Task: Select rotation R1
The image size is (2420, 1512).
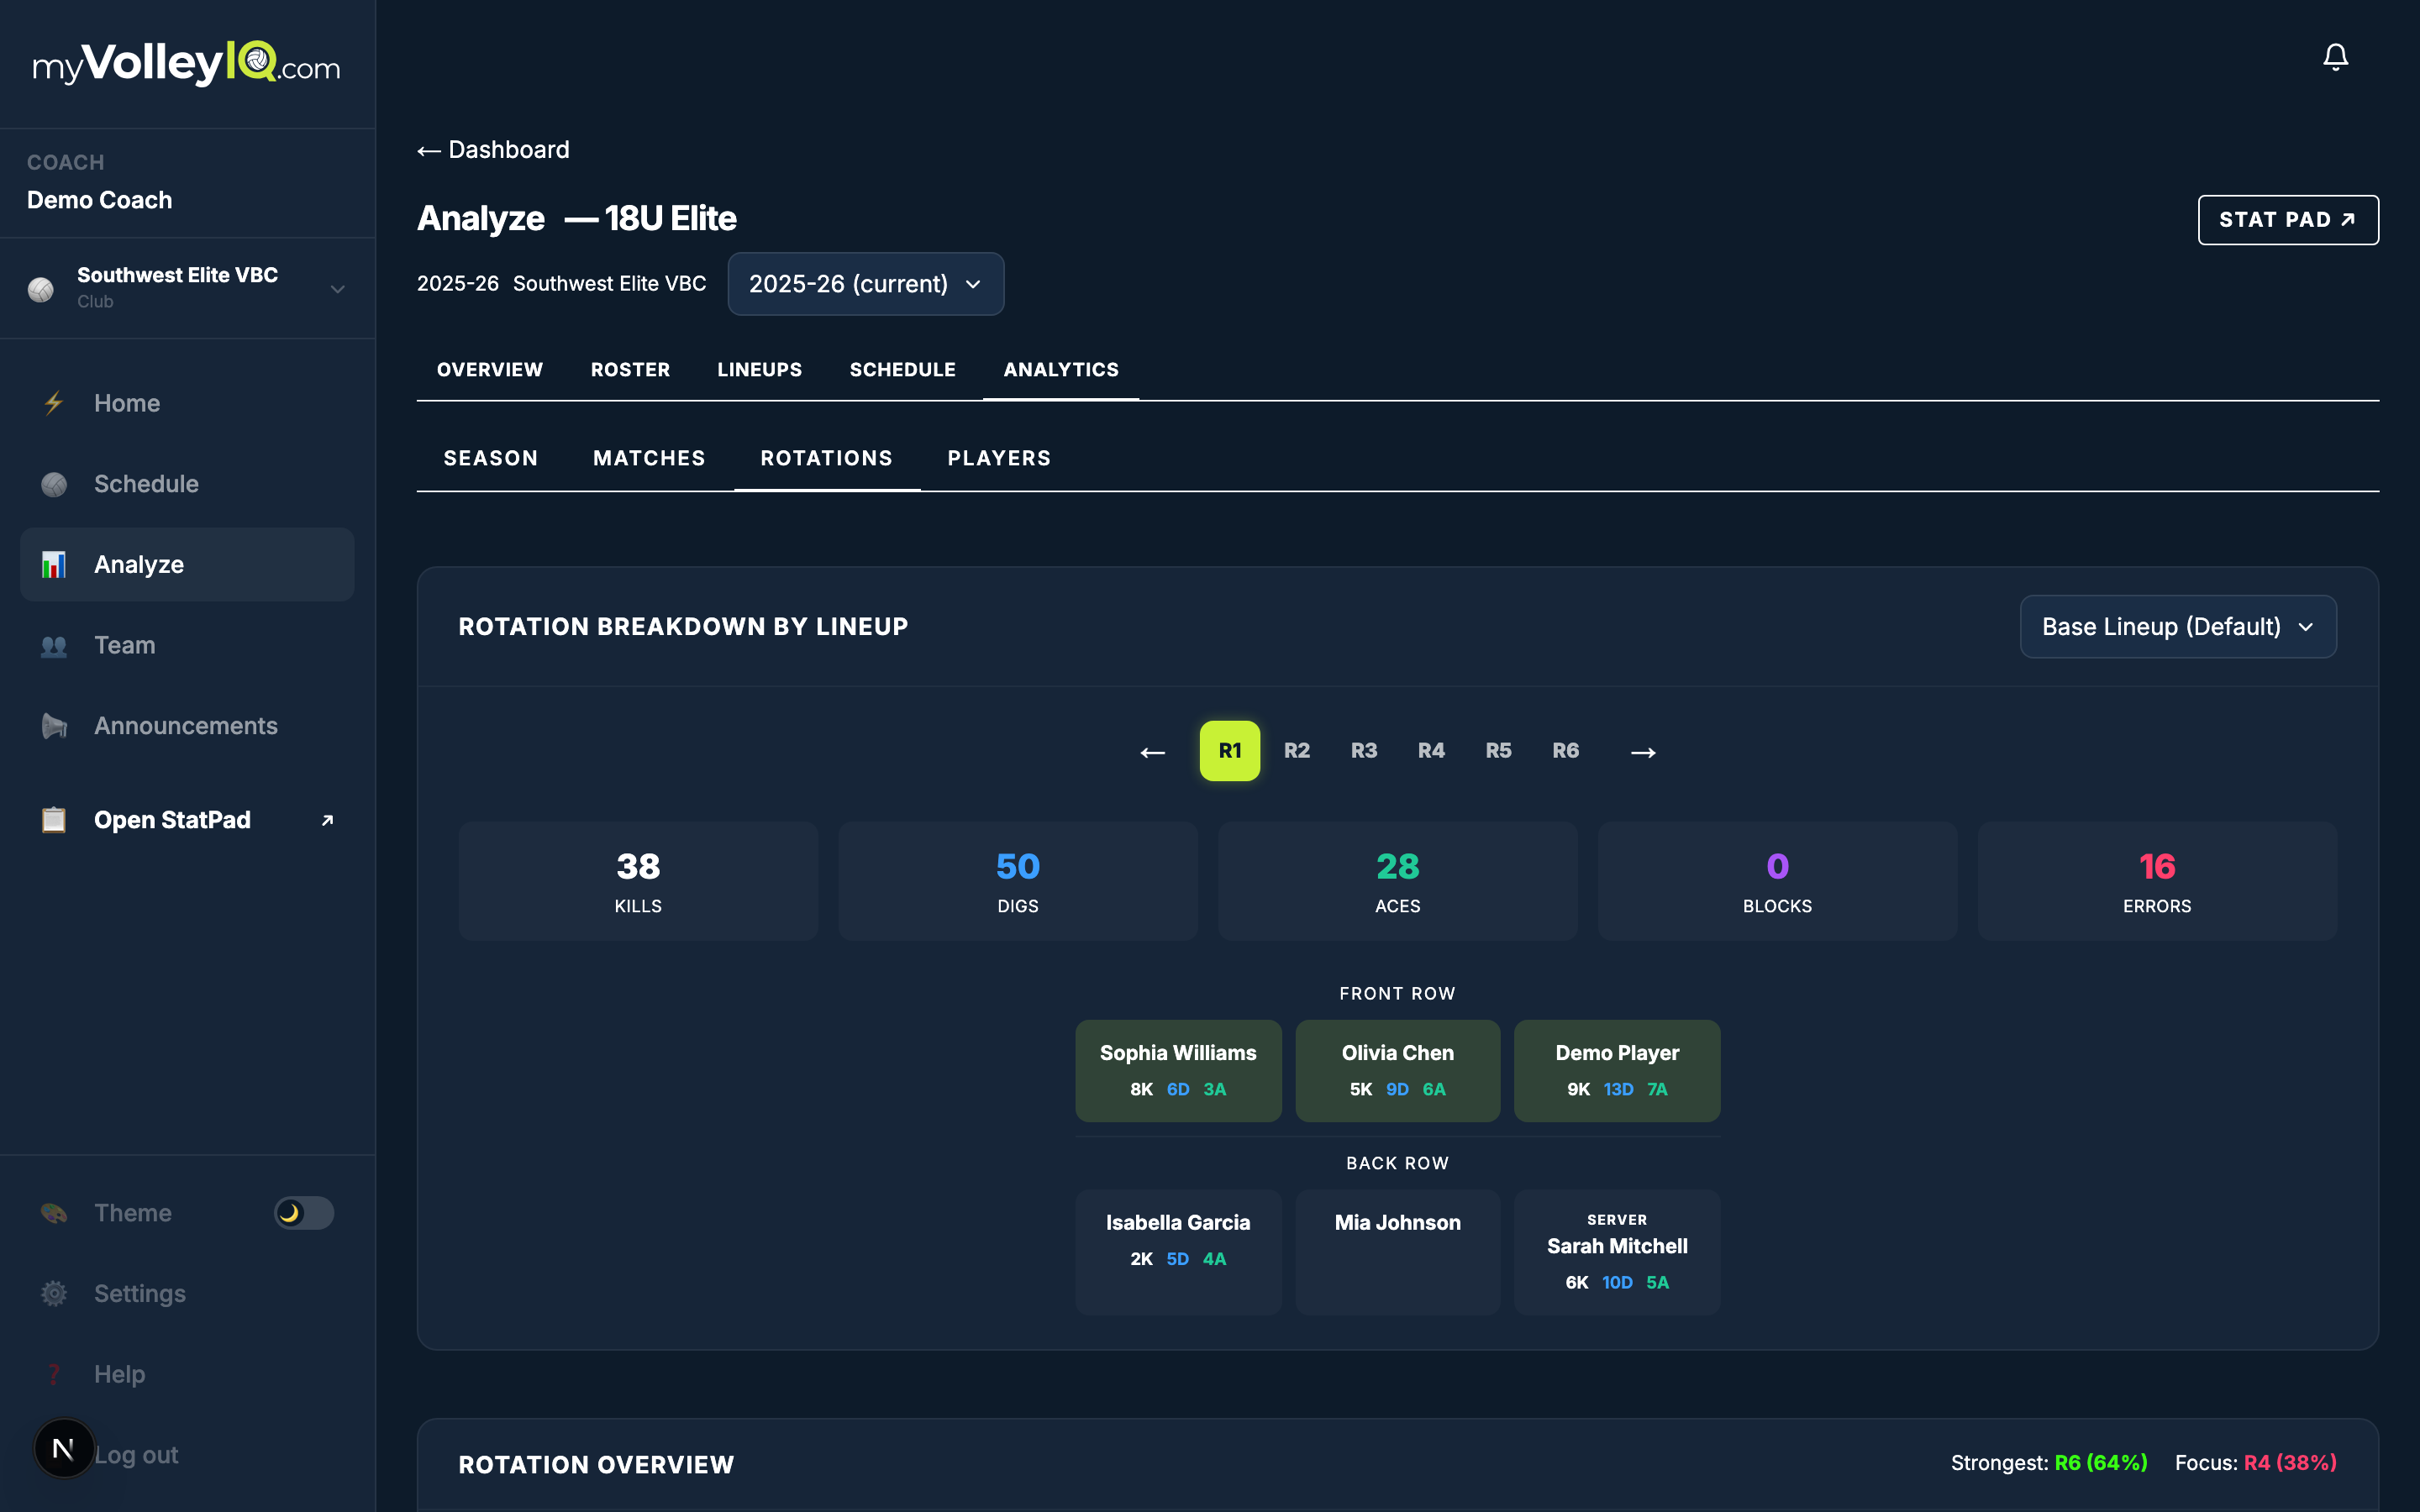Action: coord(1230,751)
